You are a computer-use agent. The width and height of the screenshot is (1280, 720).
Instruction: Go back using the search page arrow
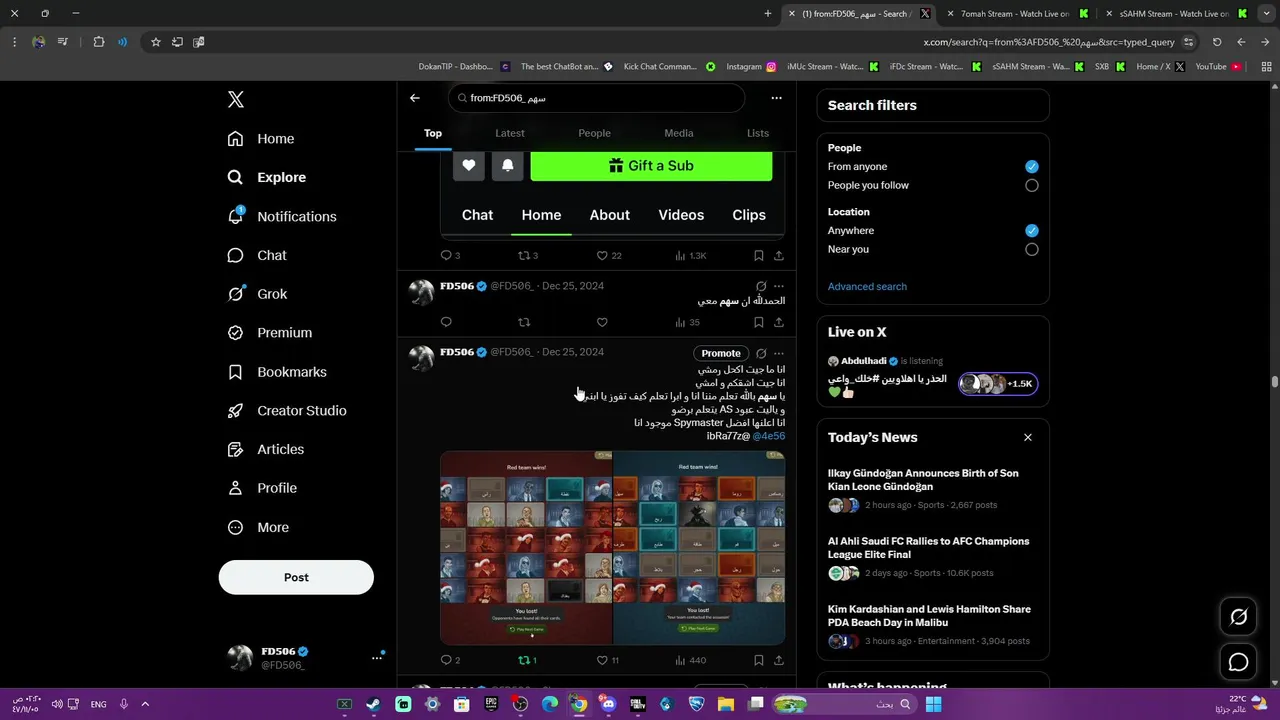415,98
